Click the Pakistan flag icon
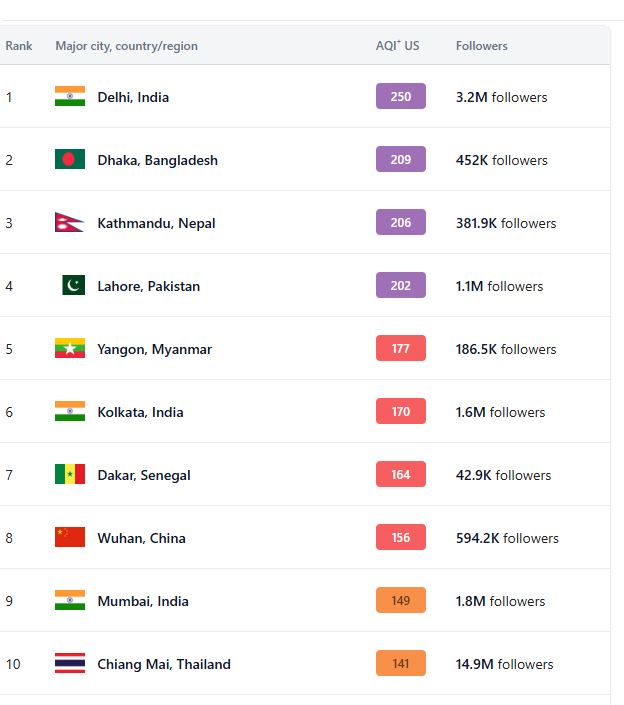Viewport: 624px width, 705px height. [x=73, y=286]
